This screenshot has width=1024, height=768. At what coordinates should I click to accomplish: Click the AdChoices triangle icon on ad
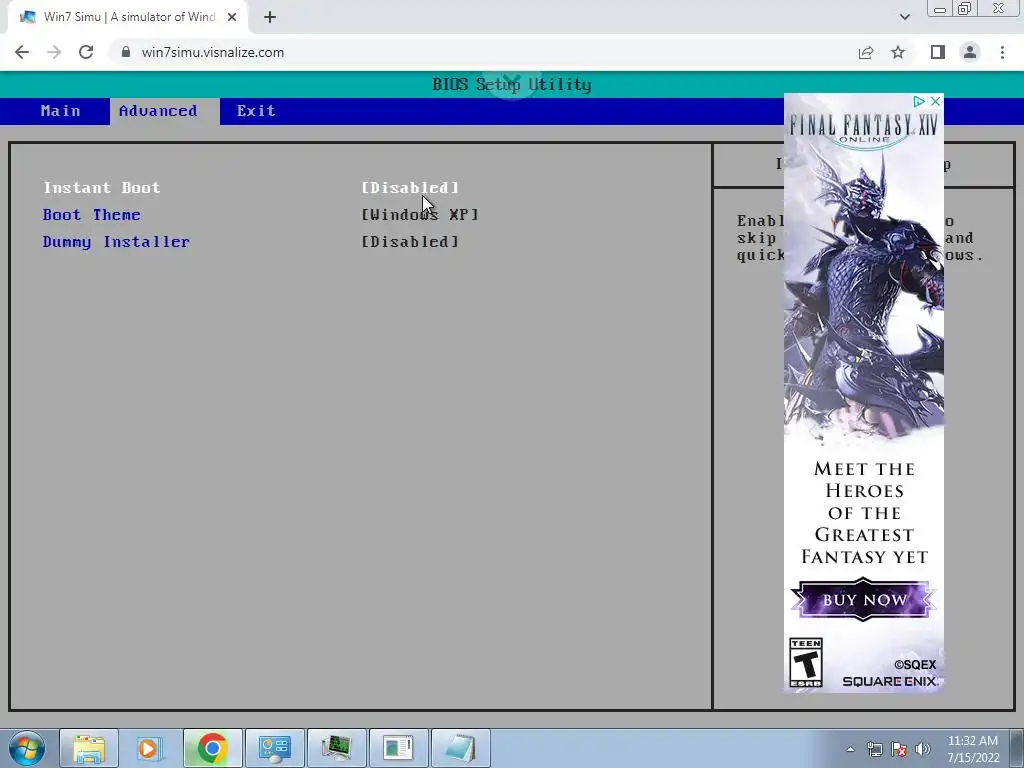(x=920, y=101)
